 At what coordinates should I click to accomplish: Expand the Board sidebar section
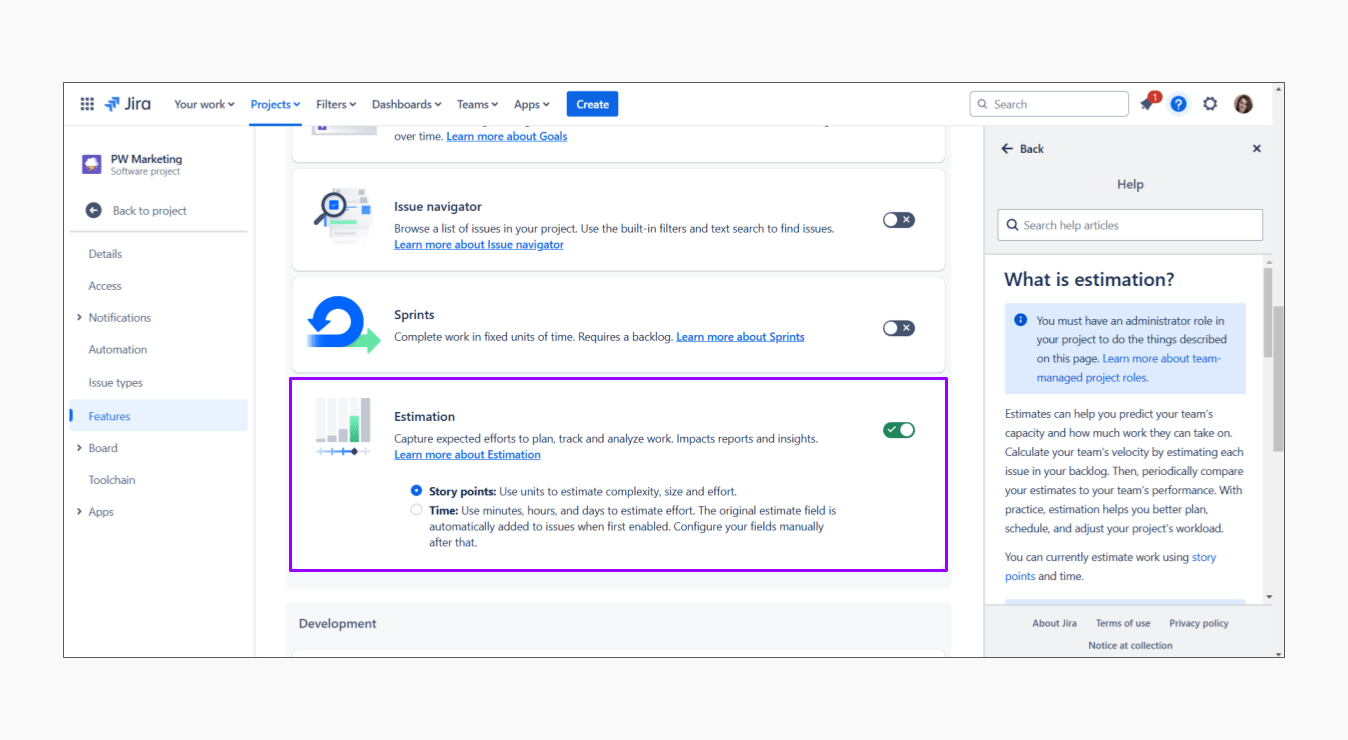80,448
